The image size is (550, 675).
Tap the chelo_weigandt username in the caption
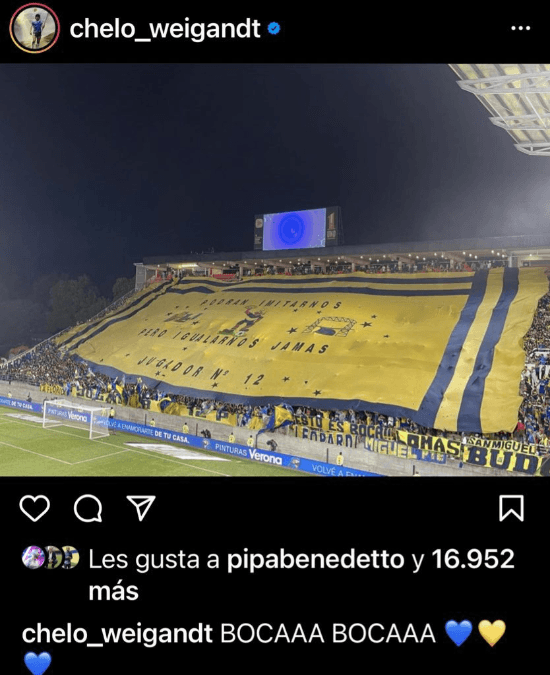click(x=117, y=634)
